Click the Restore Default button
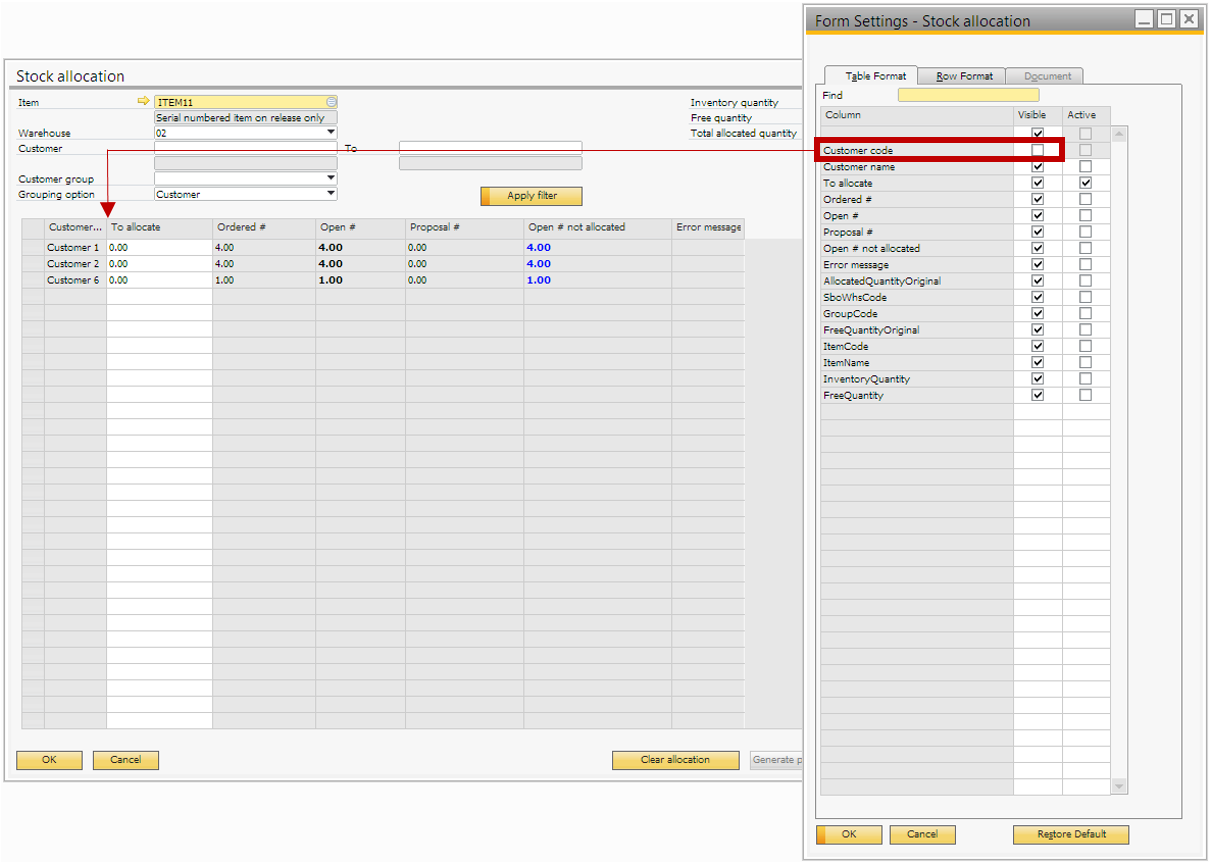Image resolution: width=1209 pixels, height=862 pixels. [1070, 834]
